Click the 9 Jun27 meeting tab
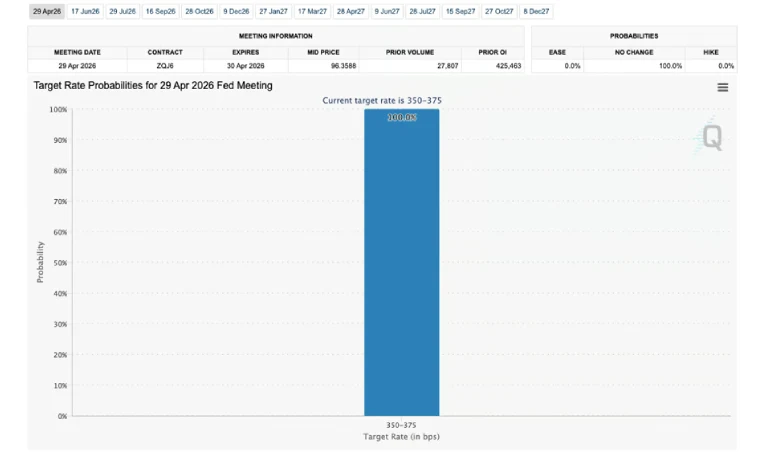 [386, 12]
